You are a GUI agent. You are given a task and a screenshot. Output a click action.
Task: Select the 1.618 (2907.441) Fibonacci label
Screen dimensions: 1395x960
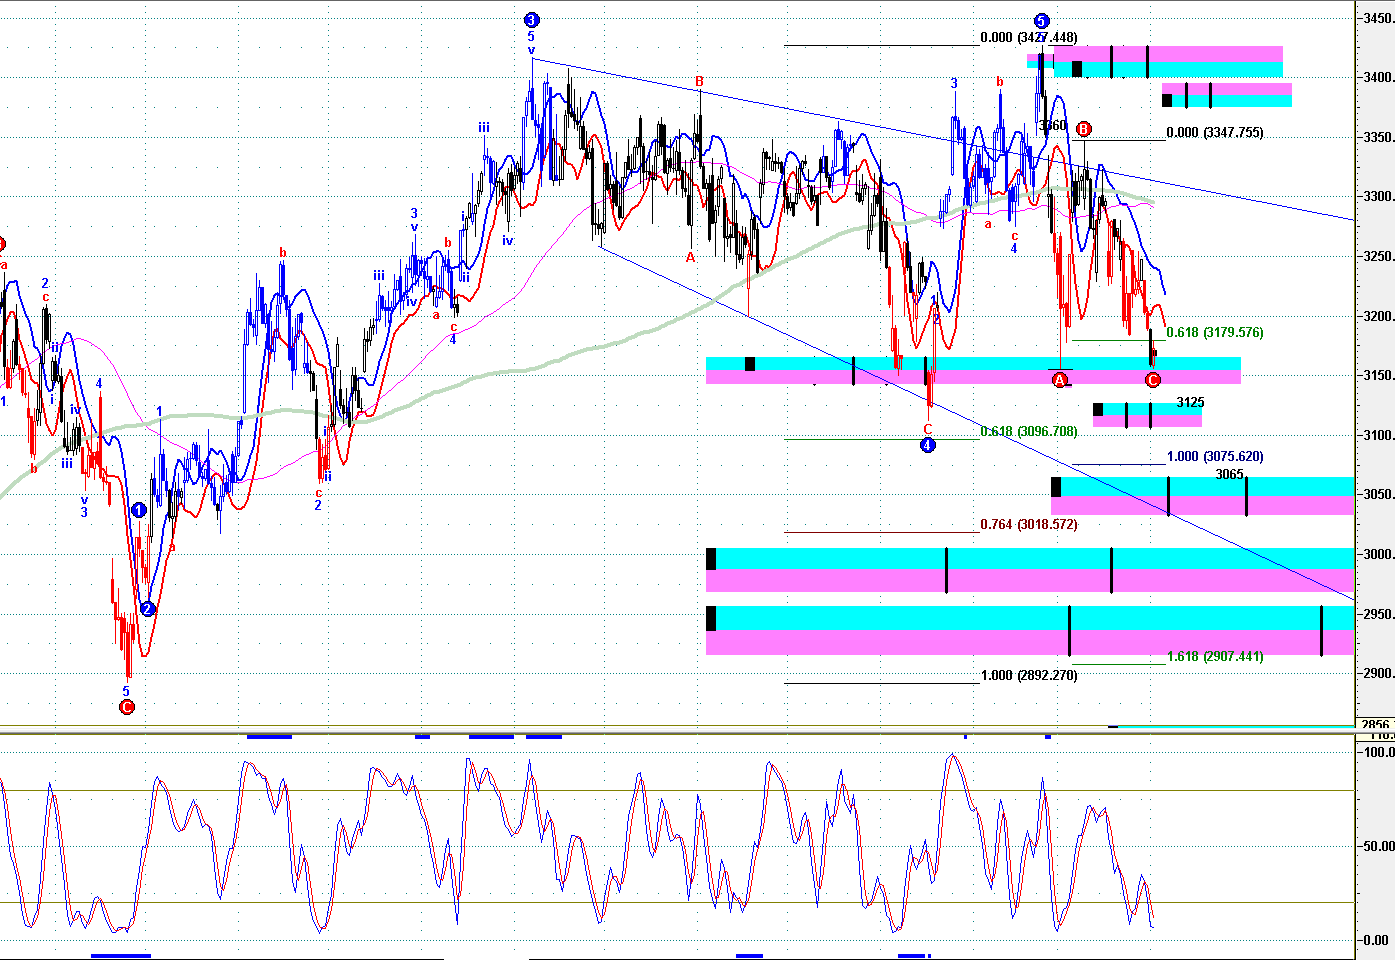[x=1214, y=657]
